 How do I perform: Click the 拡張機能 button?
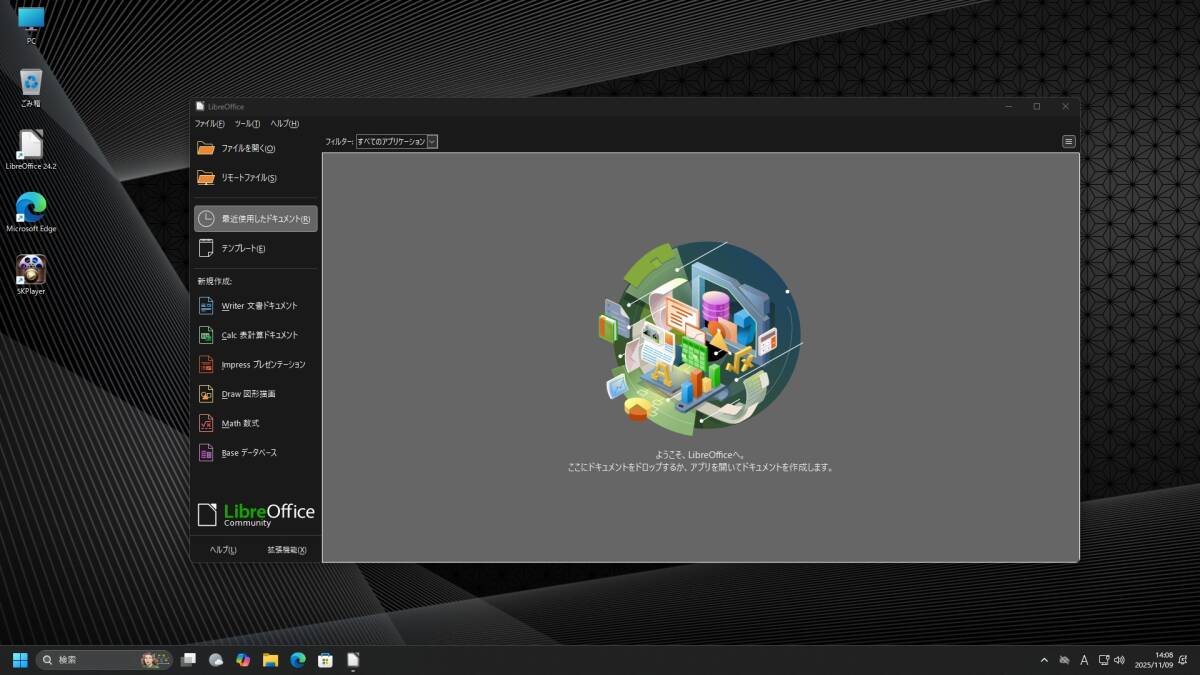[286, 550]
